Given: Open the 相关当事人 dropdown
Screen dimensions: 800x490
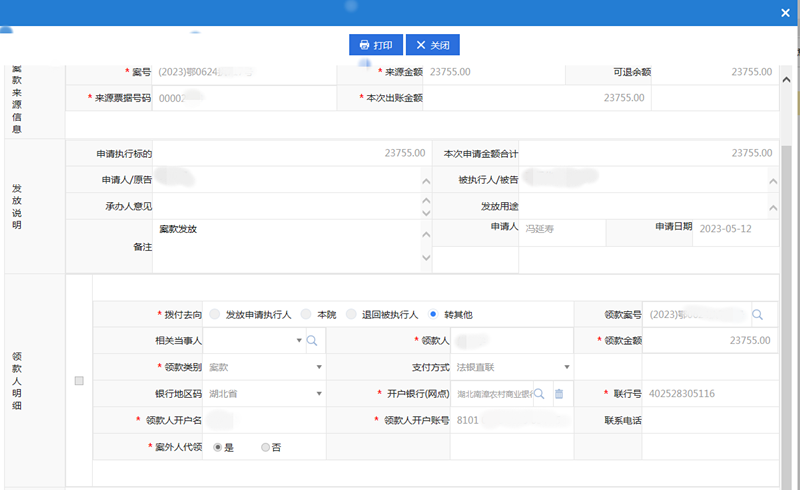Looking at the screenshot, I should coord(299,340).
